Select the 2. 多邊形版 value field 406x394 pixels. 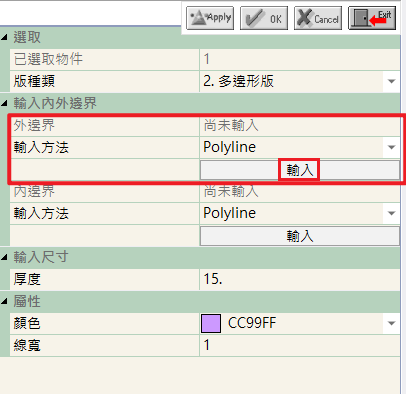292,81
